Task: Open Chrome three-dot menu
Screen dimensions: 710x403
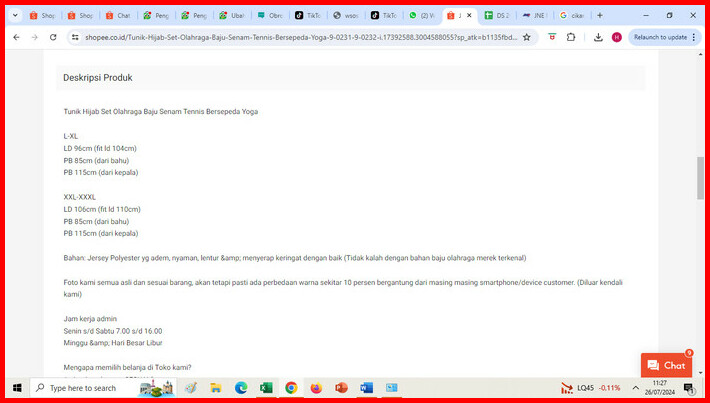Action: click(697, 37)
